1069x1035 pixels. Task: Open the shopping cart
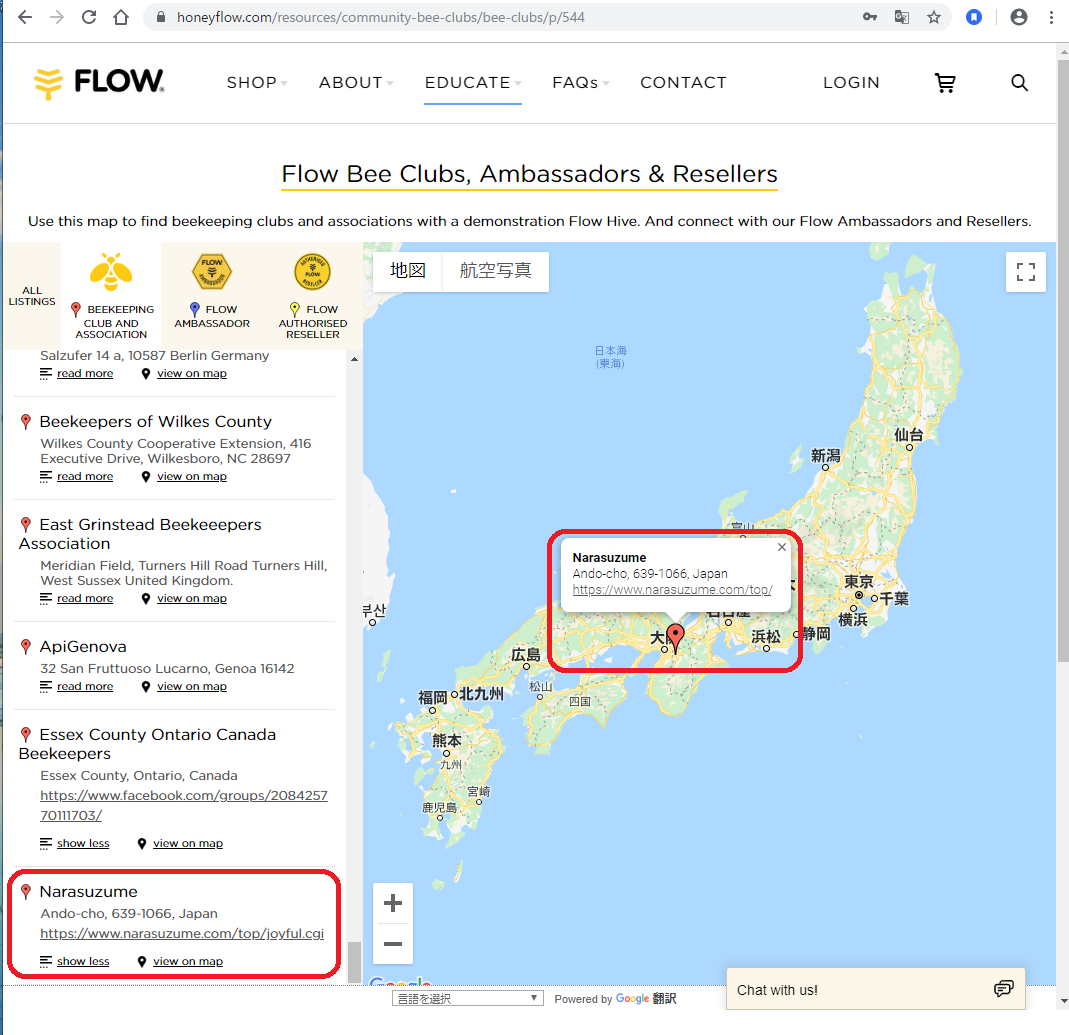tap(945, 83)
